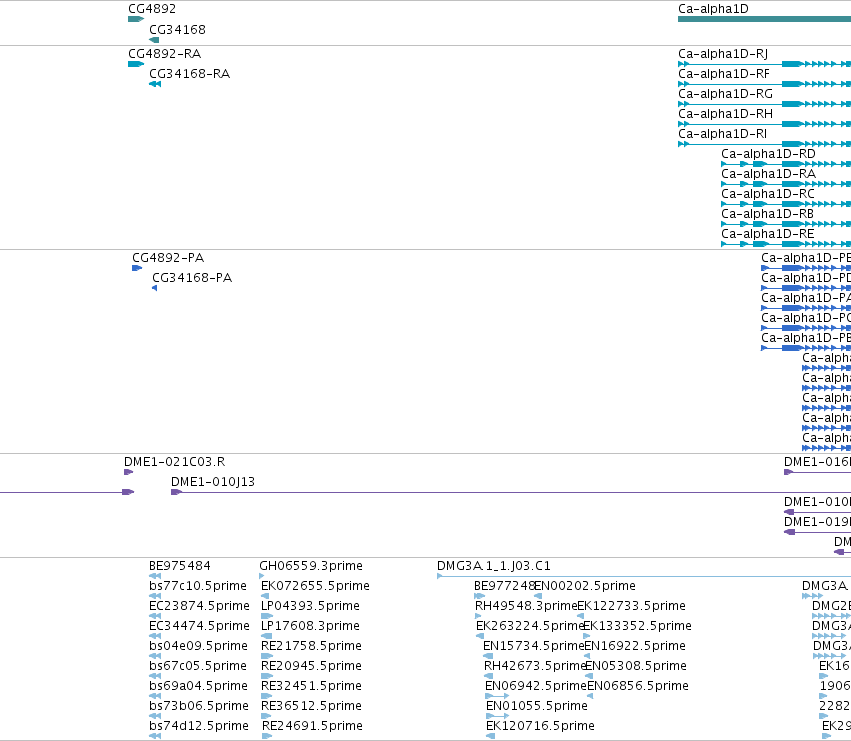Select the CG4892-RA transcript label
Screen dimensions: 851x741
164,54
